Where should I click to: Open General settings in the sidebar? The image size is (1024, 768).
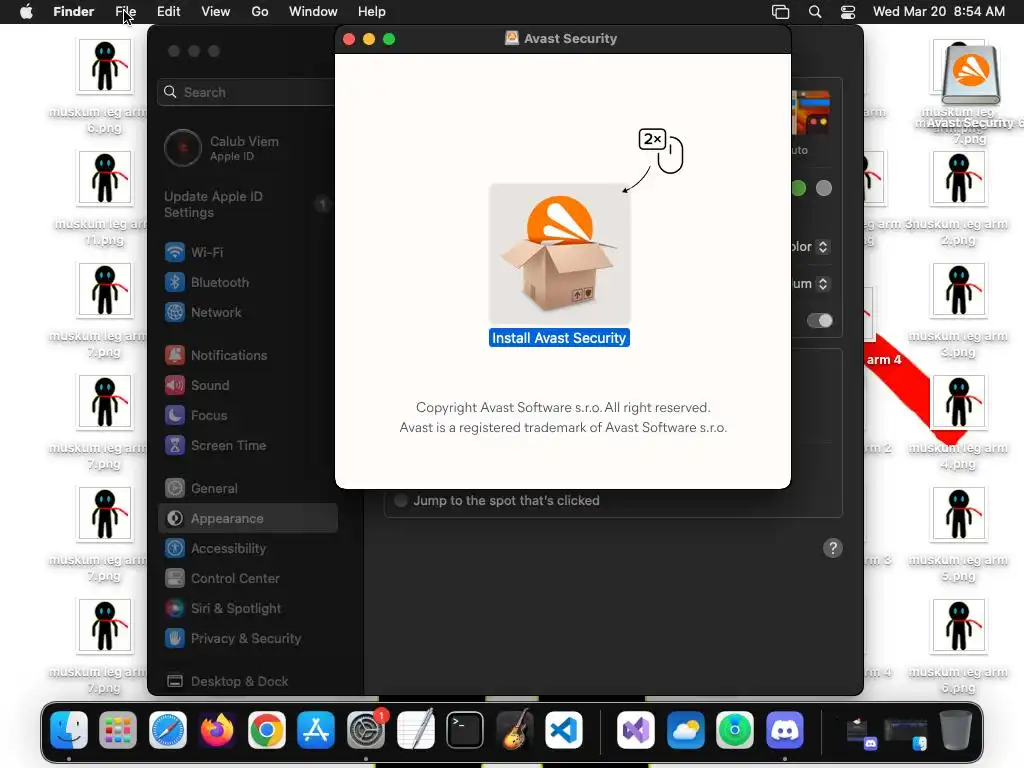point(248,488)
